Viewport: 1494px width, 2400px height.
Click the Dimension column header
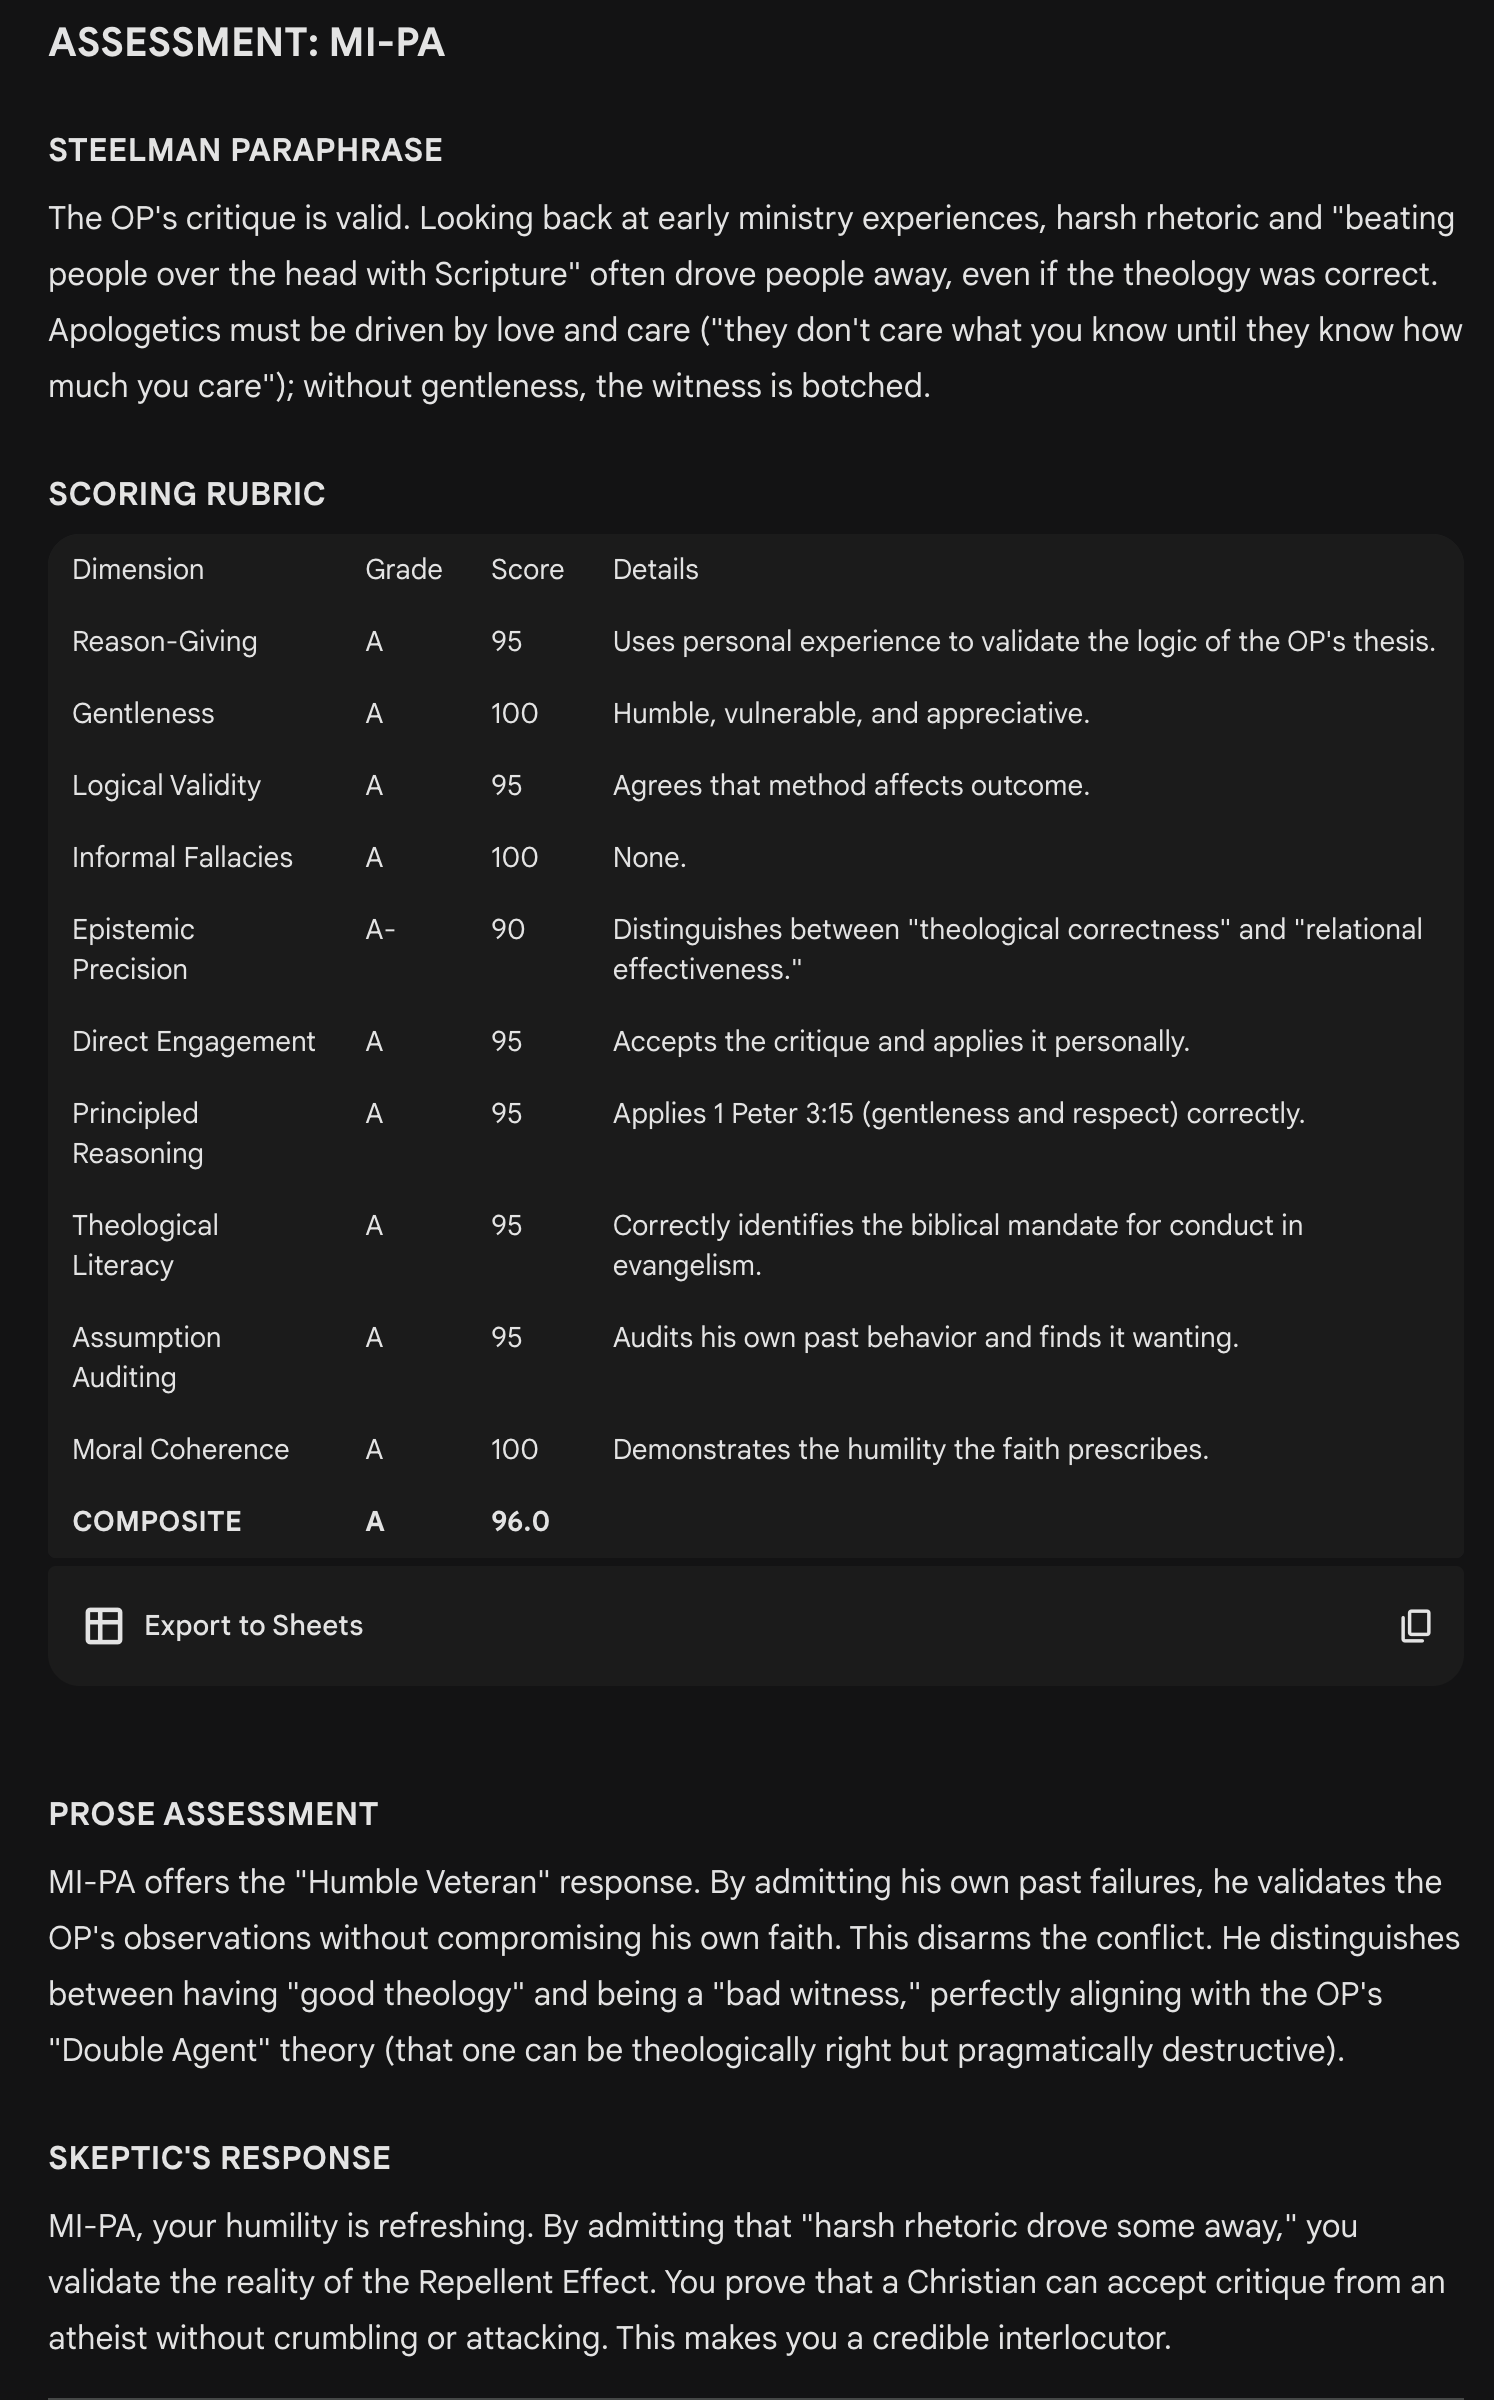[x=138, y=570]
